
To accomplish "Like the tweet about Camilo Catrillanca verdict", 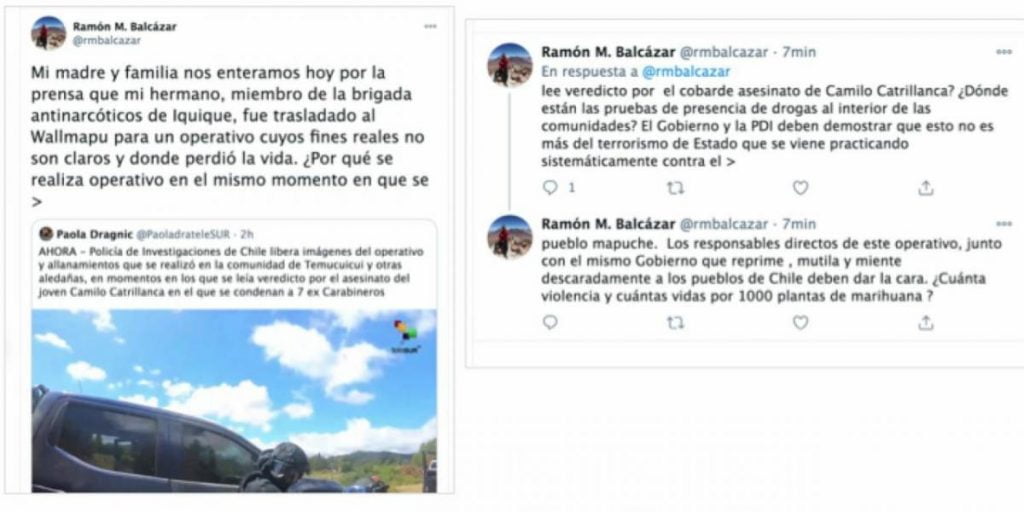I will tap(801, 188).
